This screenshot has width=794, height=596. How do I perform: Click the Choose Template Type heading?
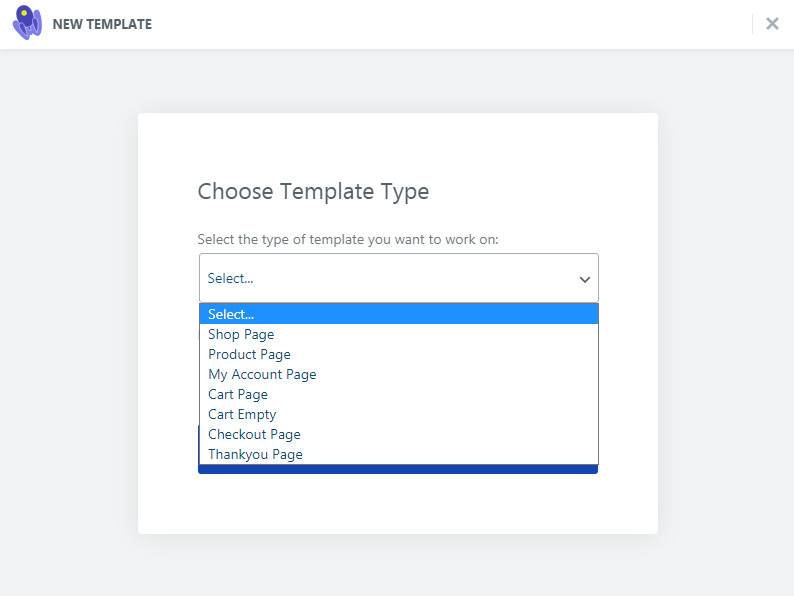[313, 192]
